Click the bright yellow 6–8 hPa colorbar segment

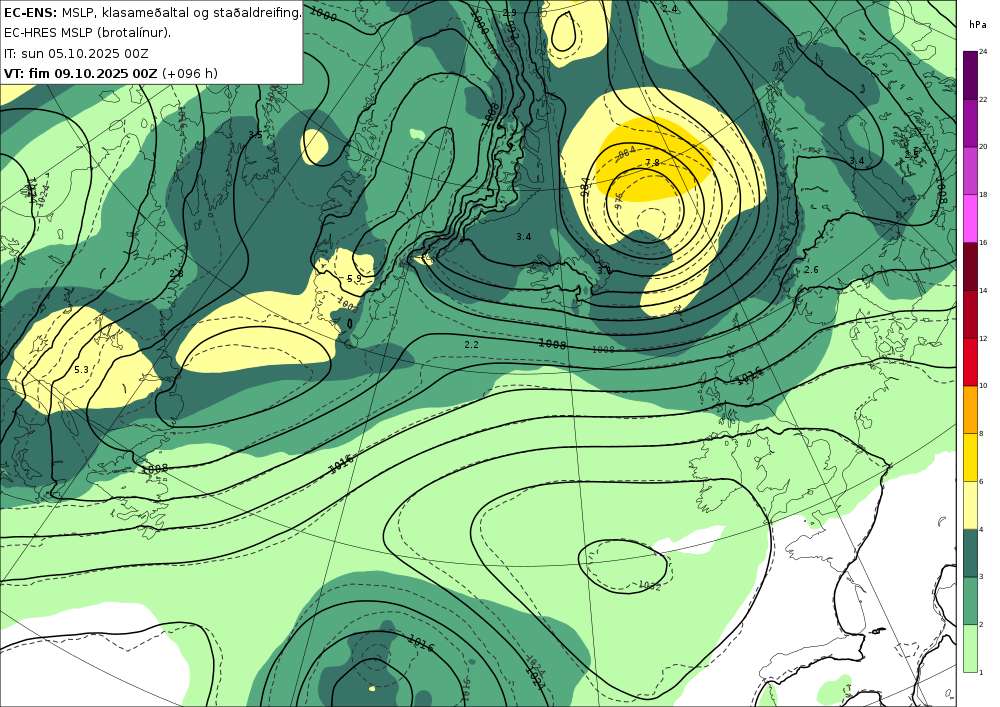[970, 457]
